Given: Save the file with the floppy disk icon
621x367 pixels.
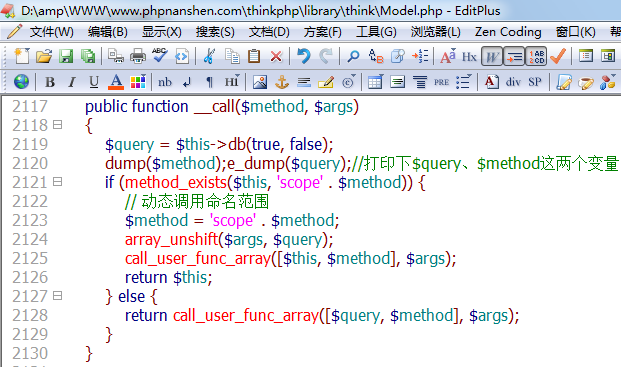Looking at the screenshot, I should click(66, 56).
